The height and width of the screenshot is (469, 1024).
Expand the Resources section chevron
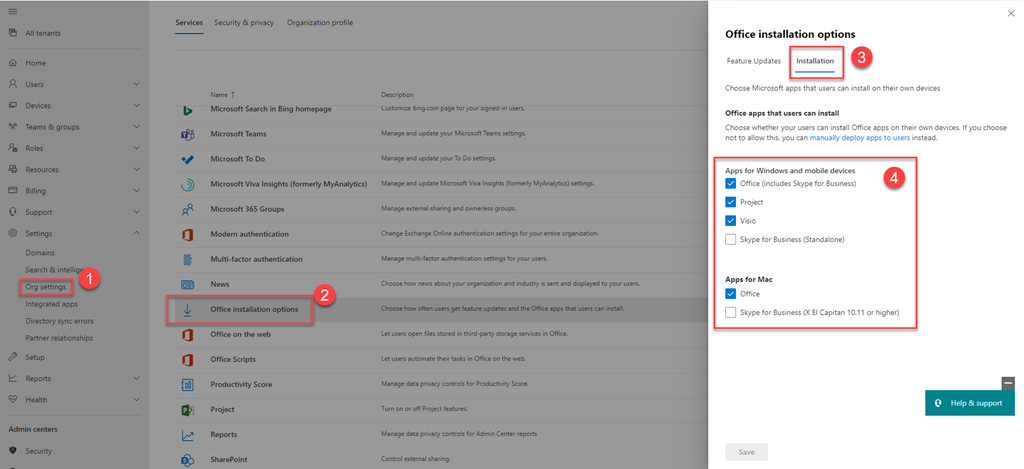136,170
